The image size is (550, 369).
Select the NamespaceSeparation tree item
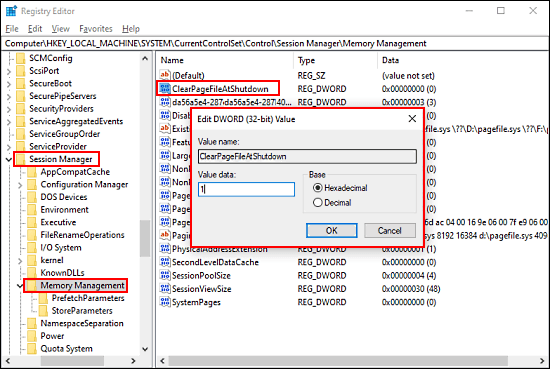[x=82, y=323]
